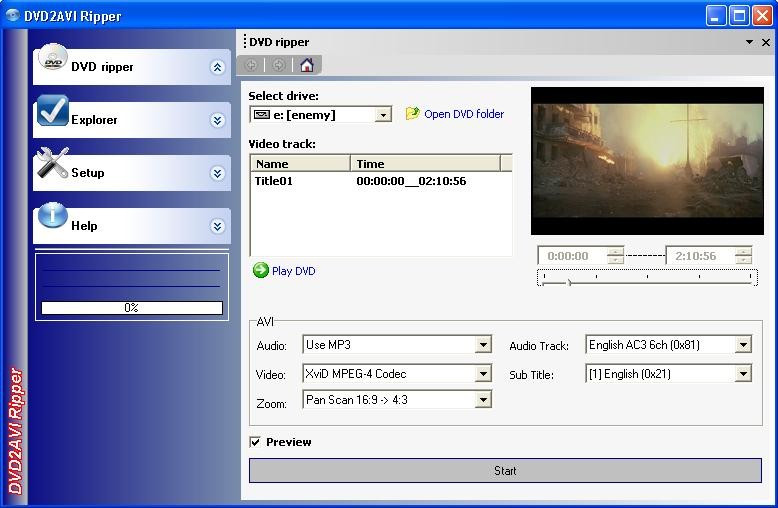The height and width of the screenshot is (508, 778).
Task: Open the Video codec dropdown
Action: click(x=483, y=374)
